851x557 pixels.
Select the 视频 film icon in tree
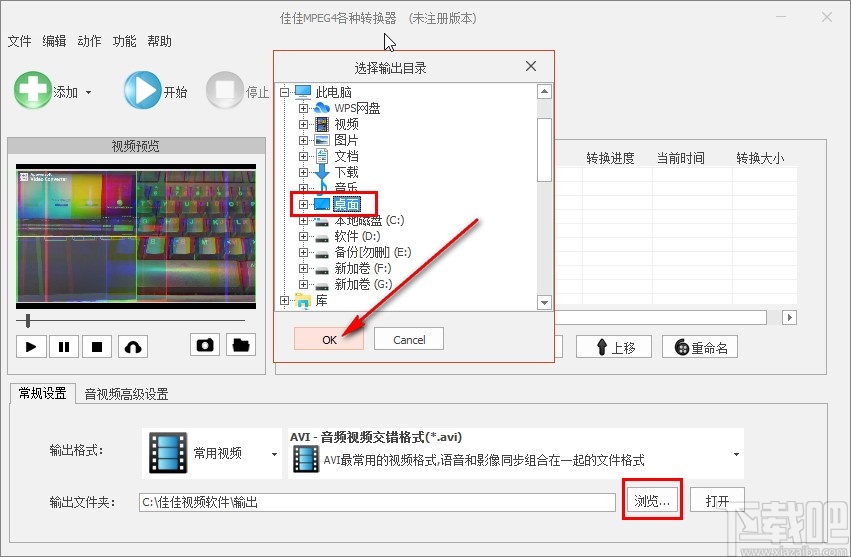pyautogui.click(x=322, y=124)
